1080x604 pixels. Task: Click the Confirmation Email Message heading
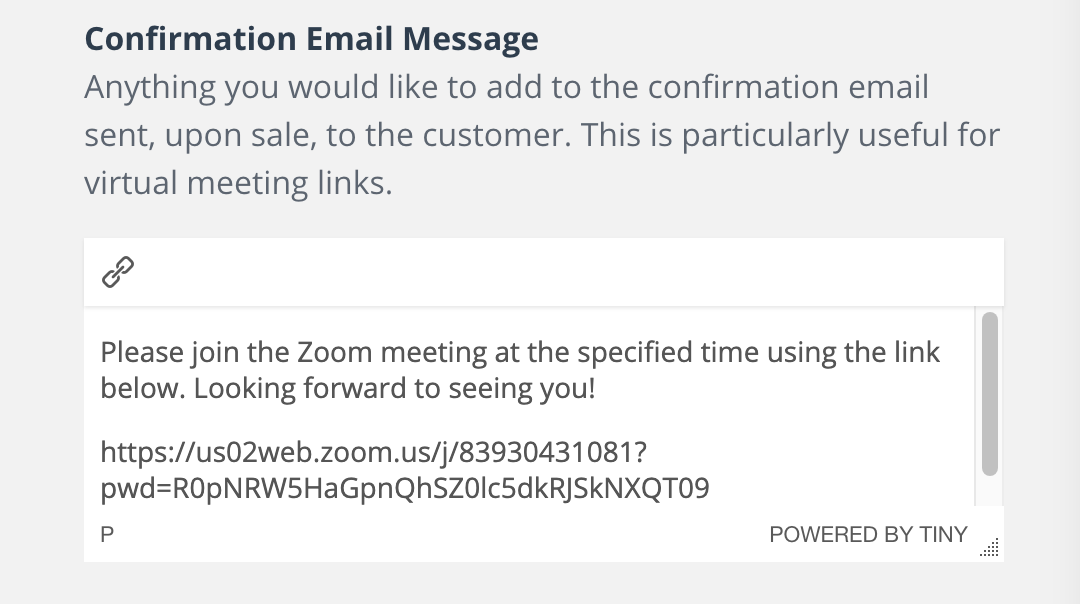tap(311, 39)
